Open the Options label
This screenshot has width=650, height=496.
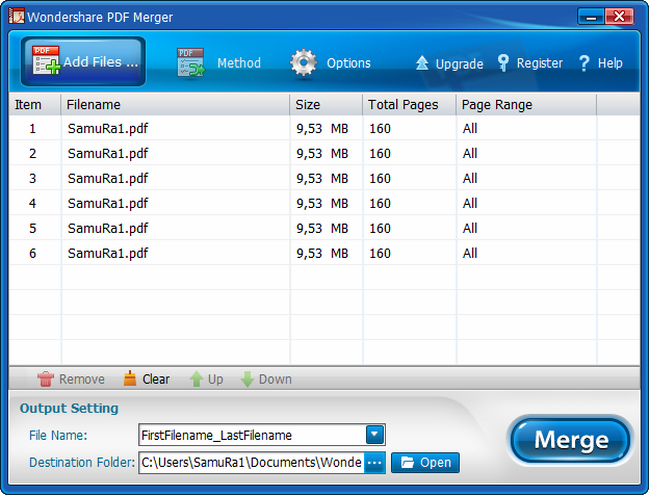pyautogui.click(x=348, y=63)
